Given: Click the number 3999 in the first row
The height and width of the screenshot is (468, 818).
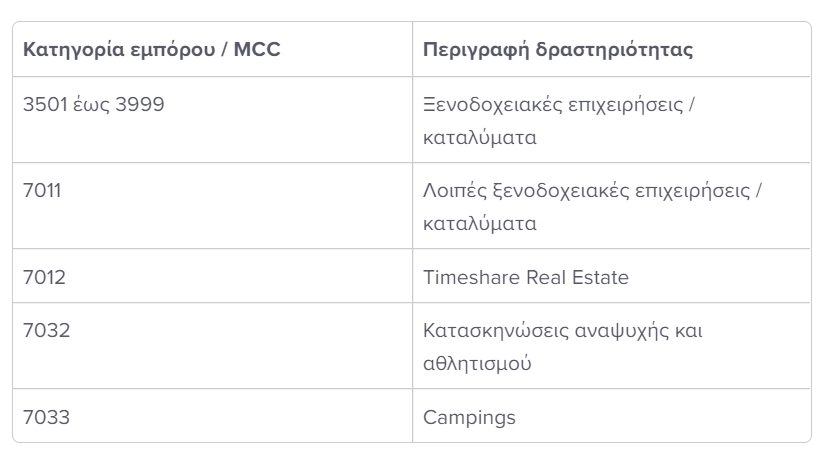Looking at the screenshot, I should click(x=140, y=104).
